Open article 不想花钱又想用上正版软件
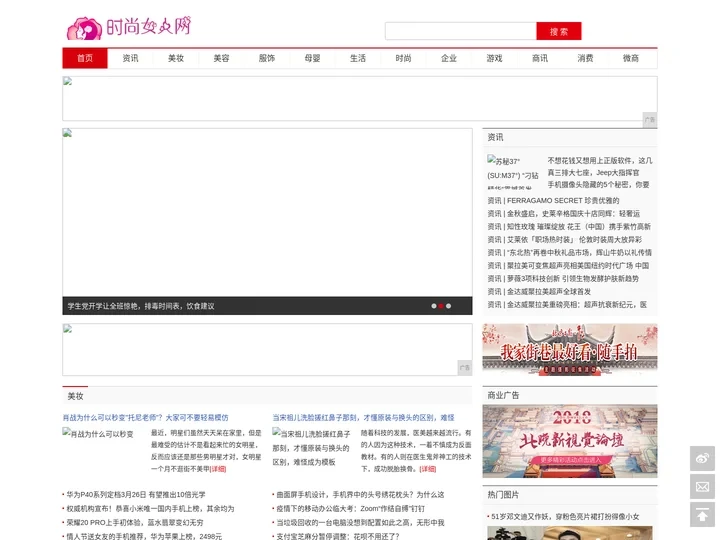 pyautogui.click(x=600, y=161)
